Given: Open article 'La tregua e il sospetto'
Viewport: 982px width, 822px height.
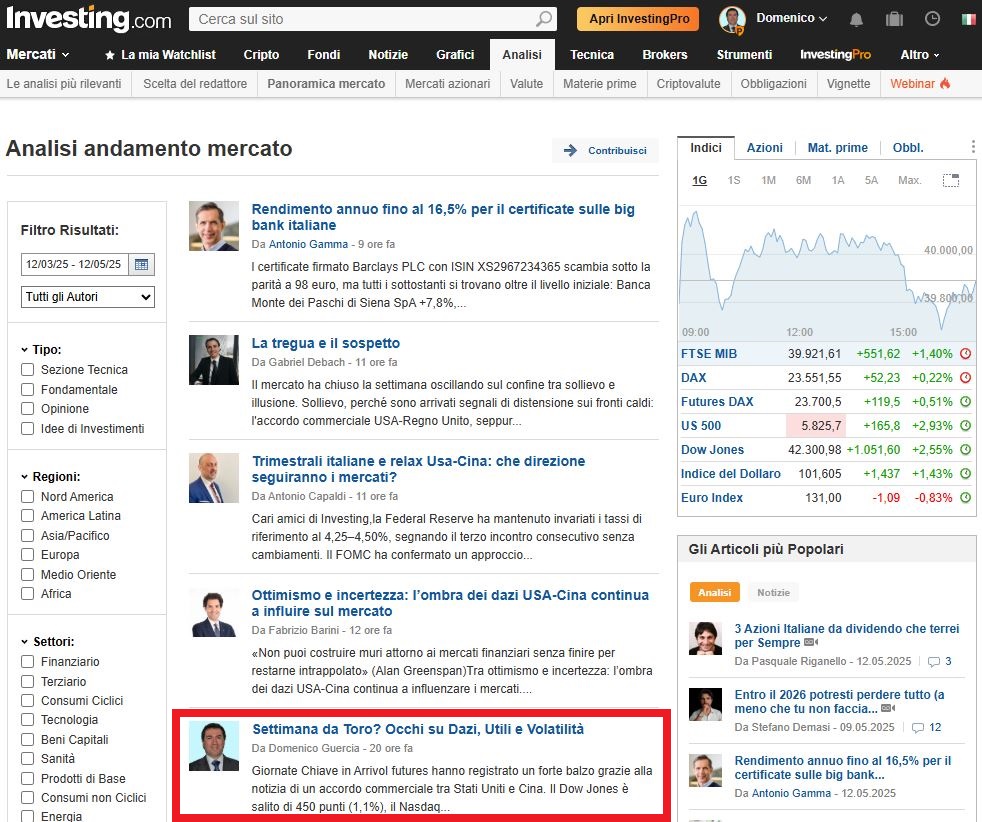Looking at the screenshot, I should tap(326, 343).
